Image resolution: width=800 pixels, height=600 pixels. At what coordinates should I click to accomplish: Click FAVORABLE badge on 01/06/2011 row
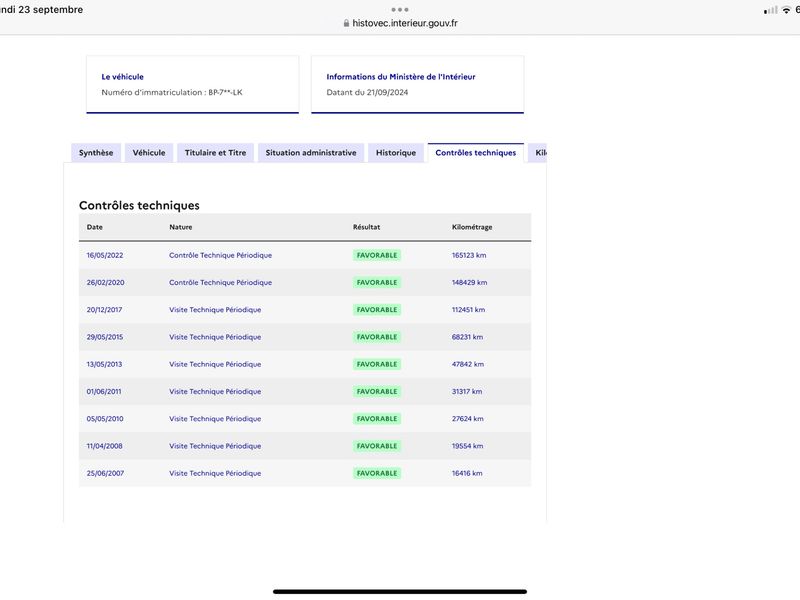[x=377, y=391]
